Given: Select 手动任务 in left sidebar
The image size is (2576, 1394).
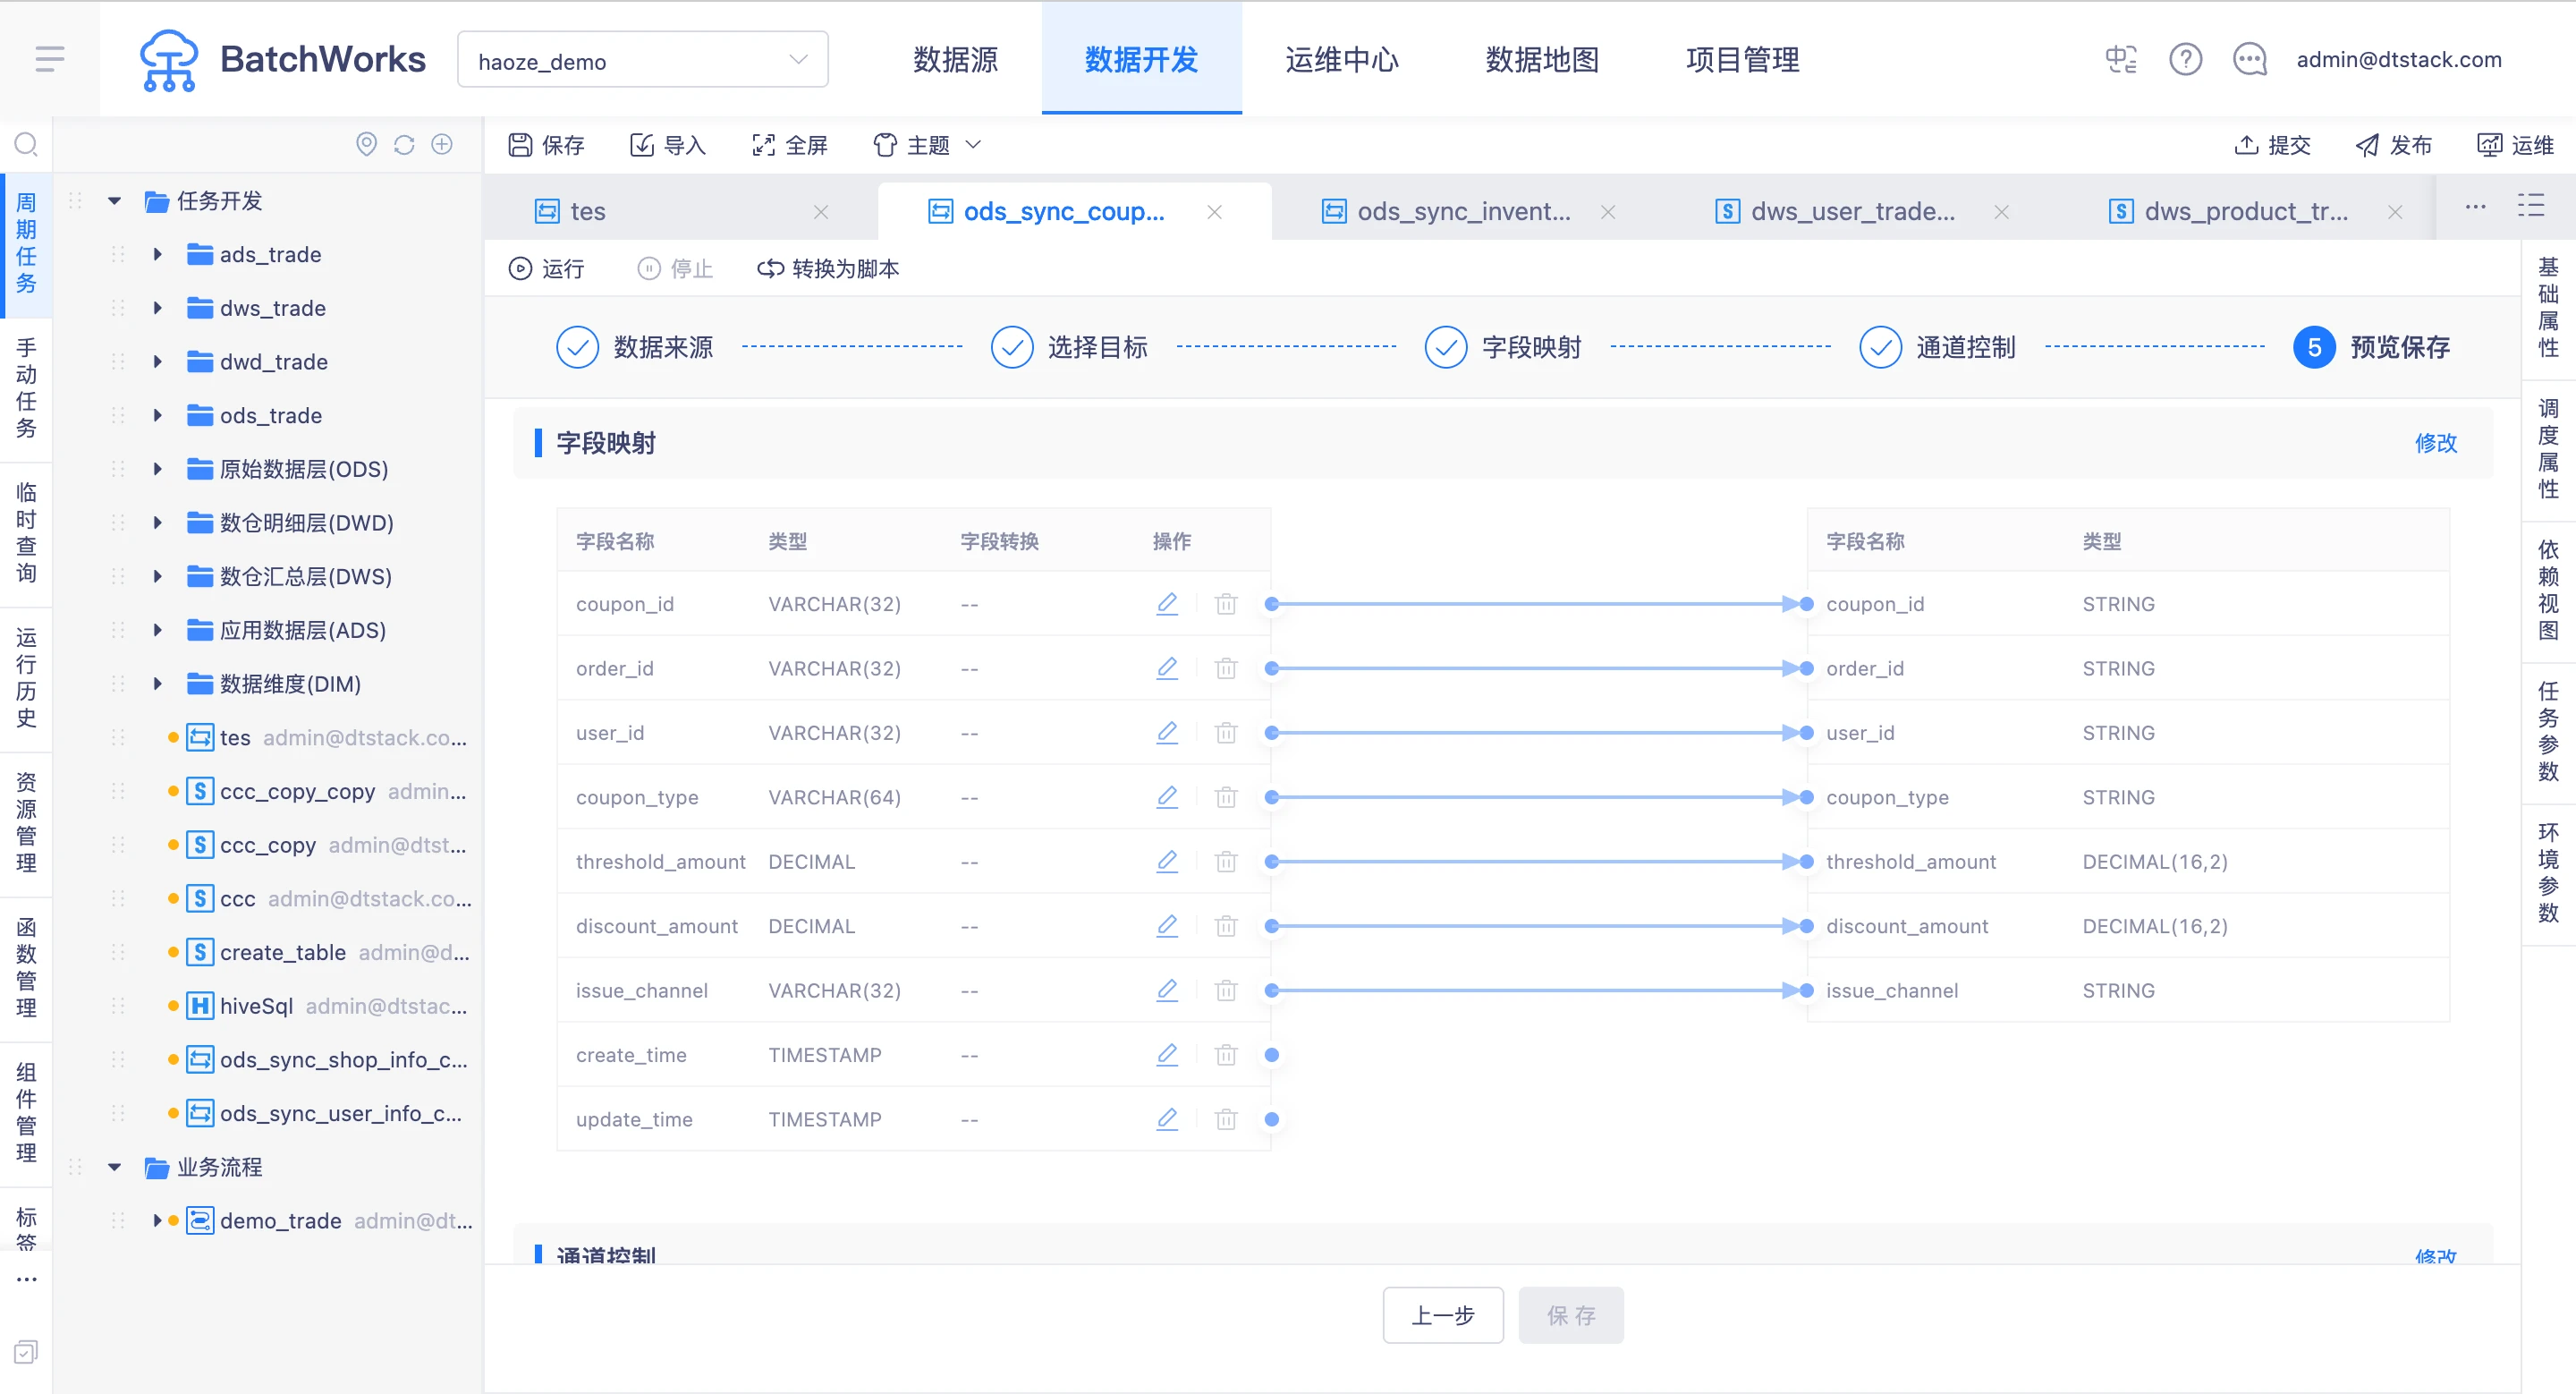Looking at the screenshot, I should 26,389.
